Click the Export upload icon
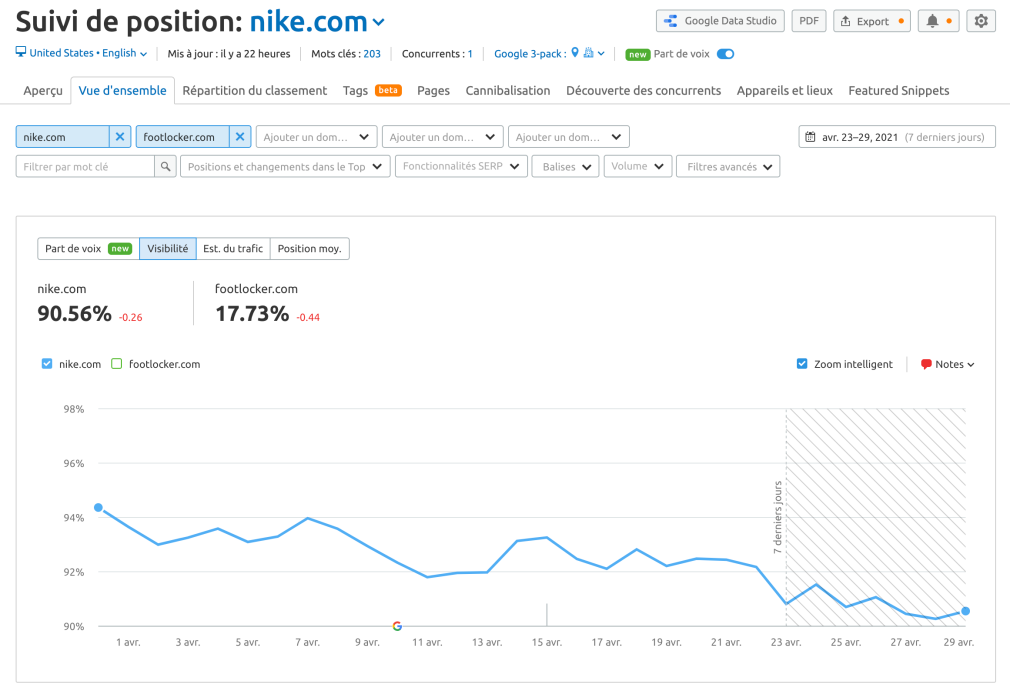This screenshot has height=694, width=1010. (x=846, y=21)
